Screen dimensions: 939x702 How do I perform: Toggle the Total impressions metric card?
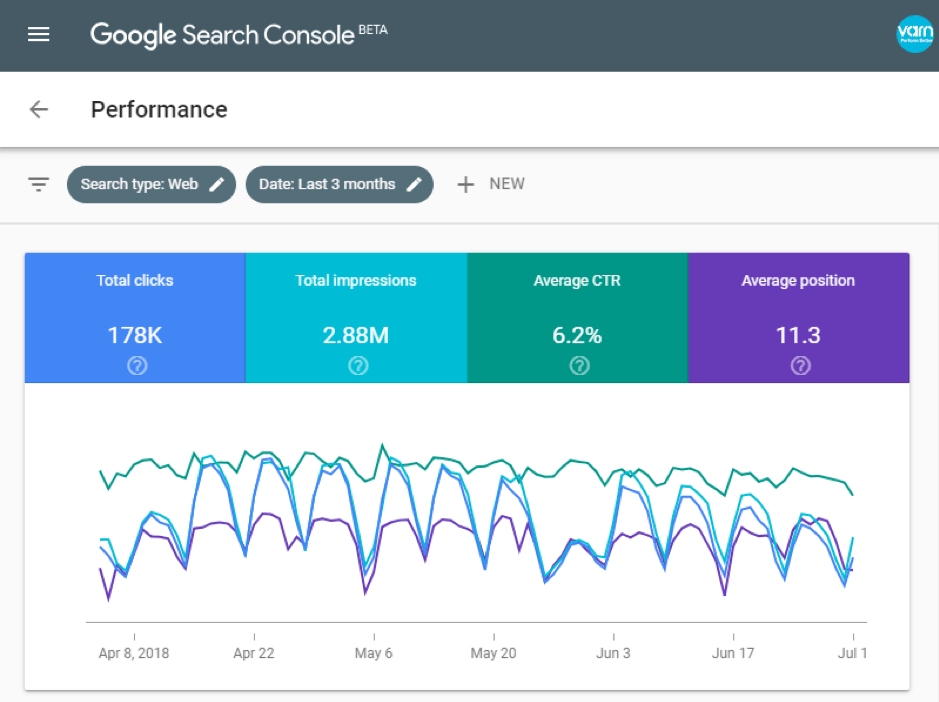point(356,318)
